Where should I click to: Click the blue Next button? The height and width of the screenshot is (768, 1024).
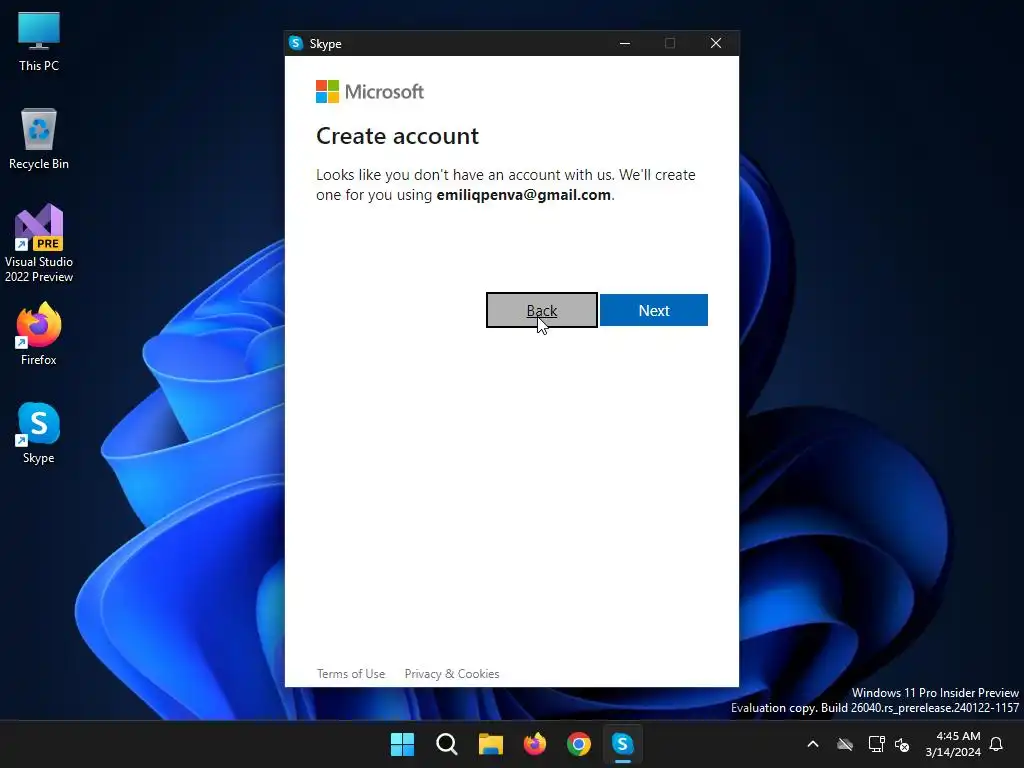pyautogui.click(x=654, y=310)
